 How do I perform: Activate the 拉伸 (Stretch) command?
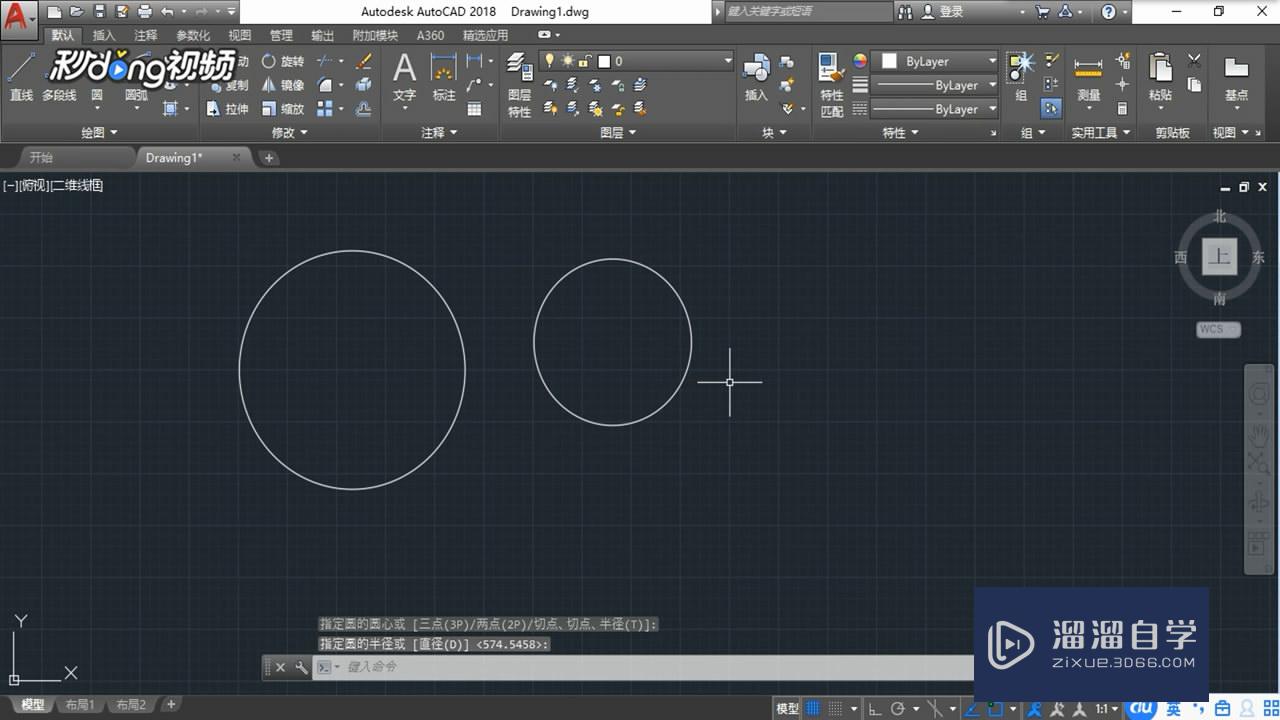click(236, 110)
